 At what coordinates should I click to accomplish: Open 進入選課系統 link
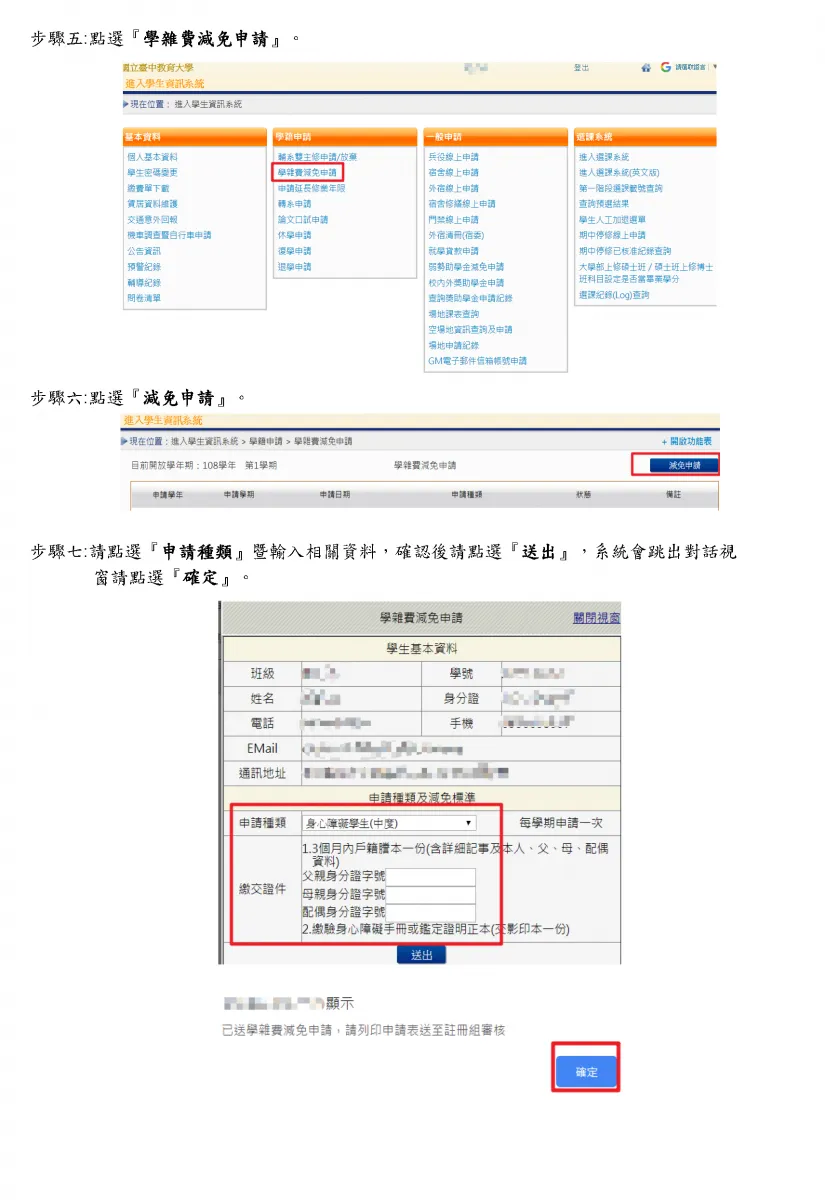point(604,157)
